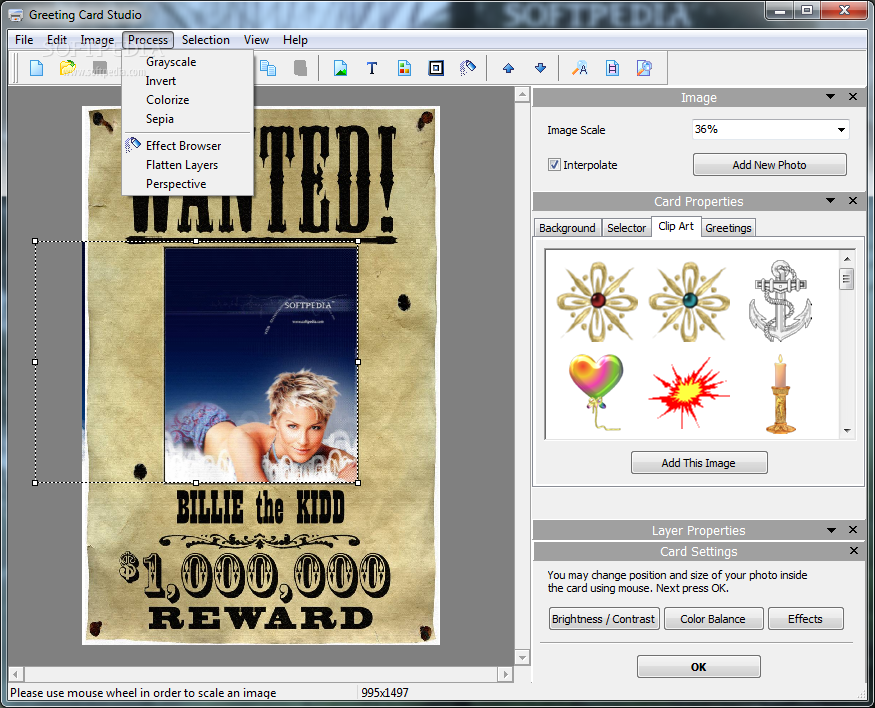Move layer up with blue up arrow
Screen dimensions: 875x708
coord(508,68)
